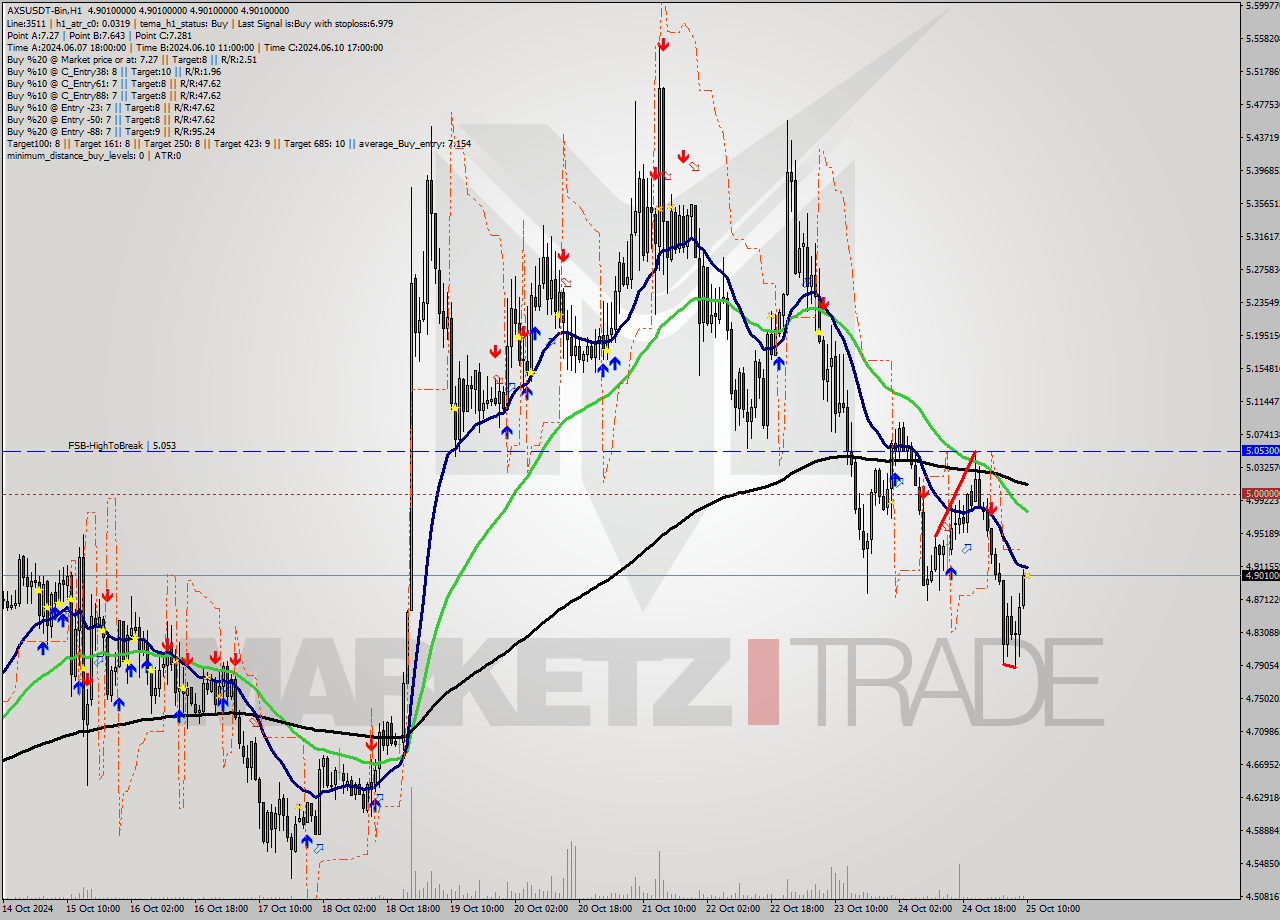Image resolution: width=1280 pixels, height=920 pixels.
Task: Click the '24 Oct 18:00' time axis label
Action: (988, 909)
